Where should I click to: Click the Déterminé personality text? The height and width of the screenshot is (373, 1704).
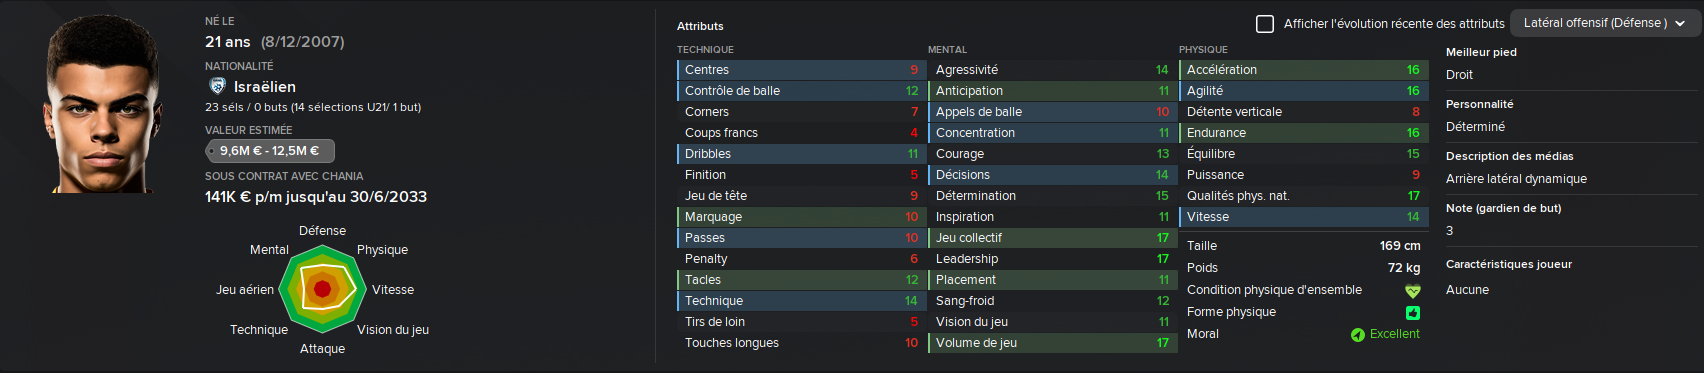click(1475, 127)
